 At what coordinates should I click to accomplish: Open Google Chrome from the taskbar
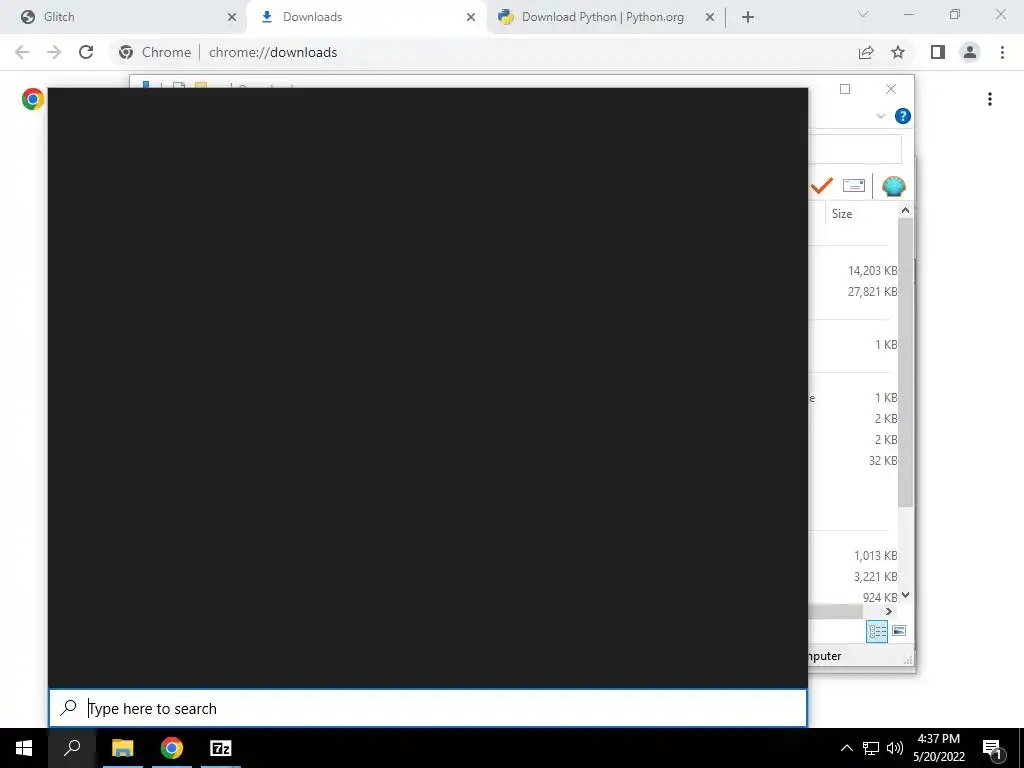(x=172, y=748)
